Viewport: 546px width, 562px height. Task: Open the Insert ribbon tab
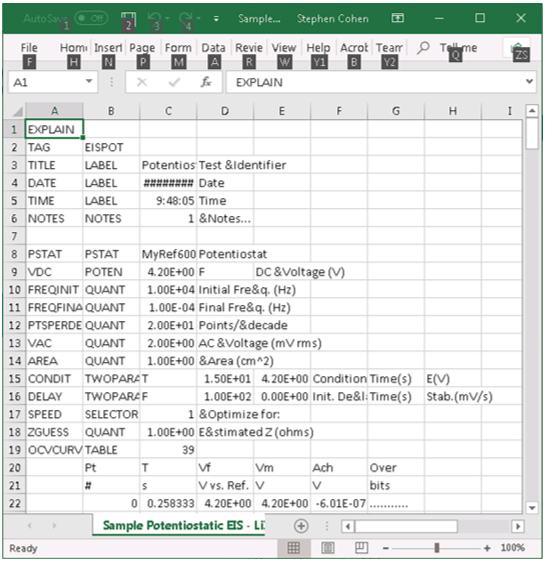108,48
